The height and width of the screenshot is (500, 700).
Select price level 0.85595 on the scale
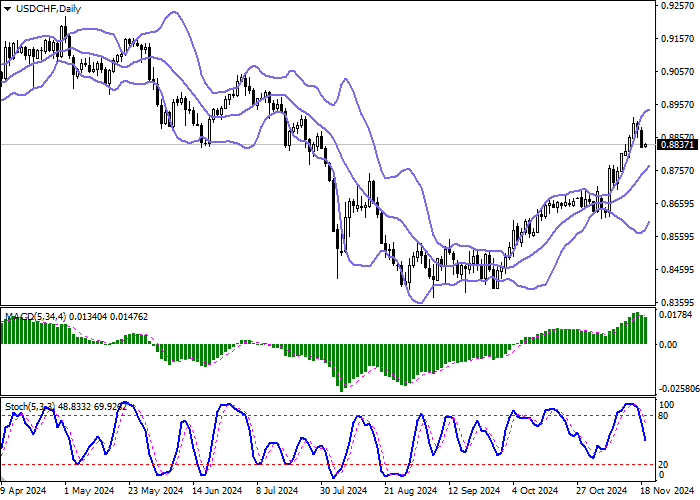[x=677, y=236]
